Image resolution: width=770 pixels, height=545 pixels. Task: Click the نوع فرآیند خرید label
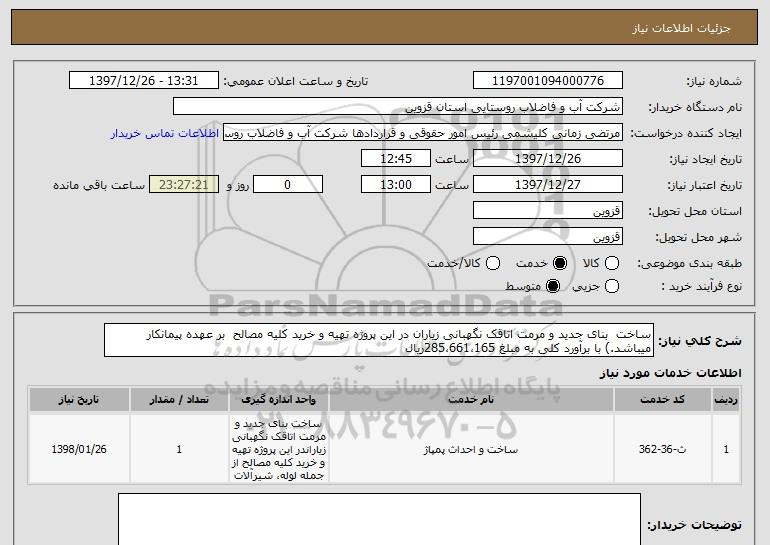[x=702, y=286]
